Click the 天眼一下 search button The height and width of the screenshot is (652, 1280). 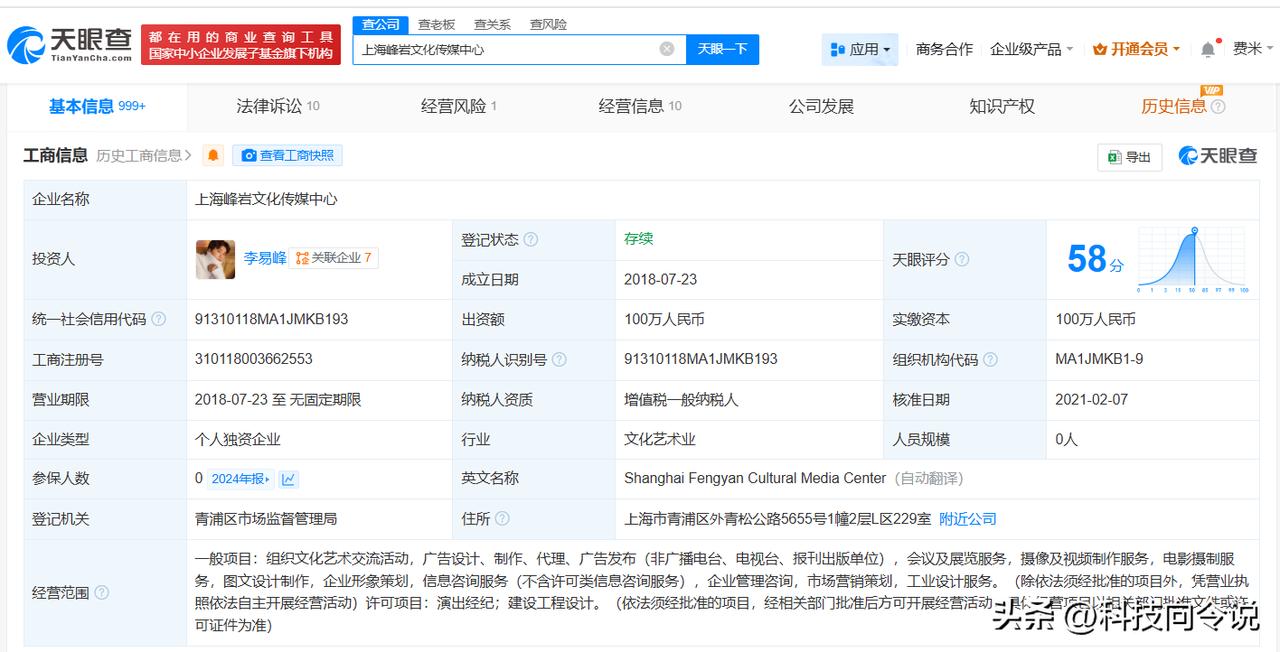tap(722, 49)
